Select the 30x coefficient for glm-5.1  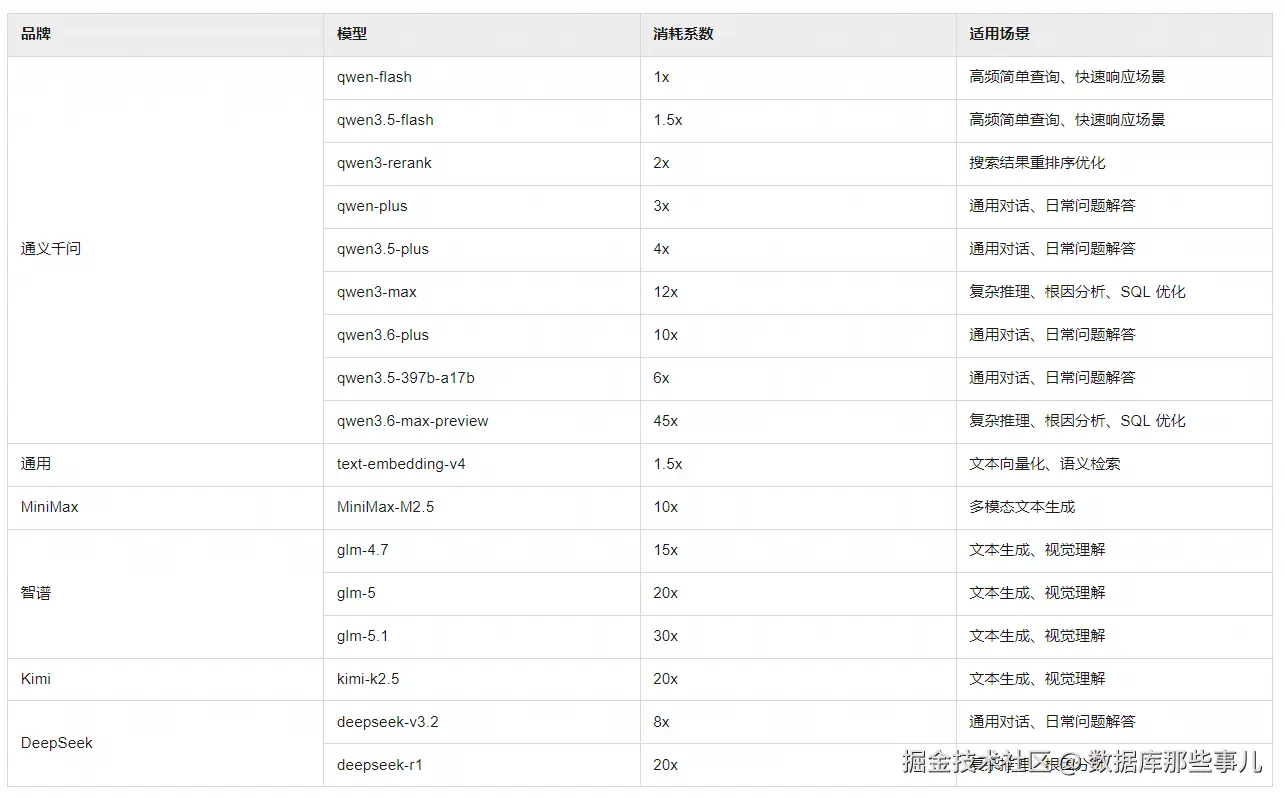point(666,636)
